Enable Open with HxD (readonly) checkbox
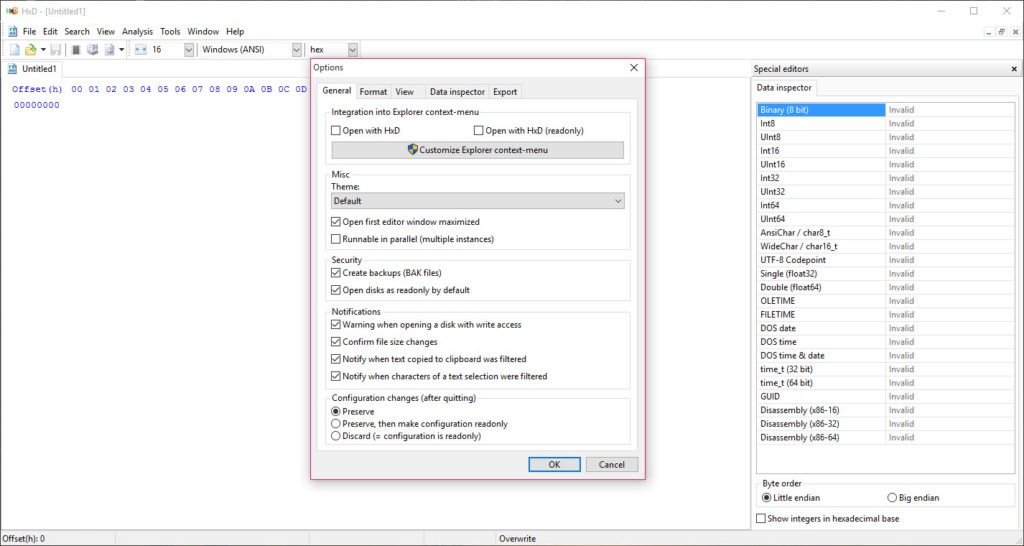The height and width of the screenshot is (546, 1024). click(x=479, y=131)
